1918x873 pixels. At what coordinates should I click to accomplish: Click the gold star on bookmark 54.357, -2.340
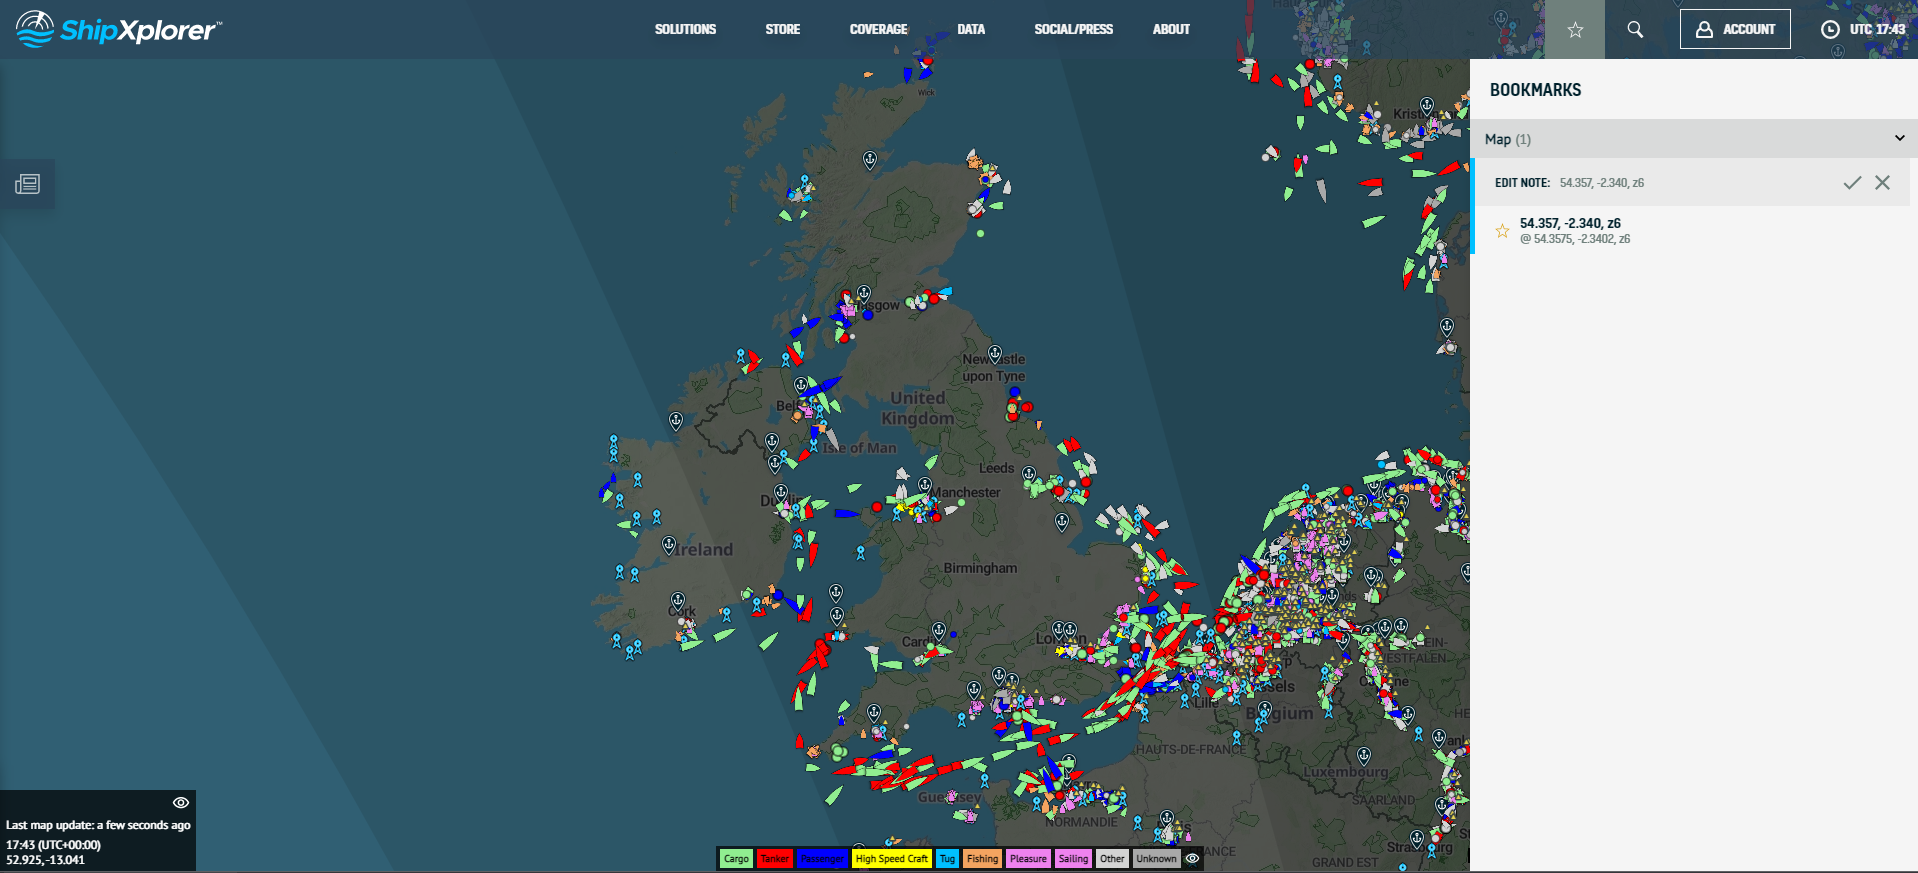(x=1502, y=231)
